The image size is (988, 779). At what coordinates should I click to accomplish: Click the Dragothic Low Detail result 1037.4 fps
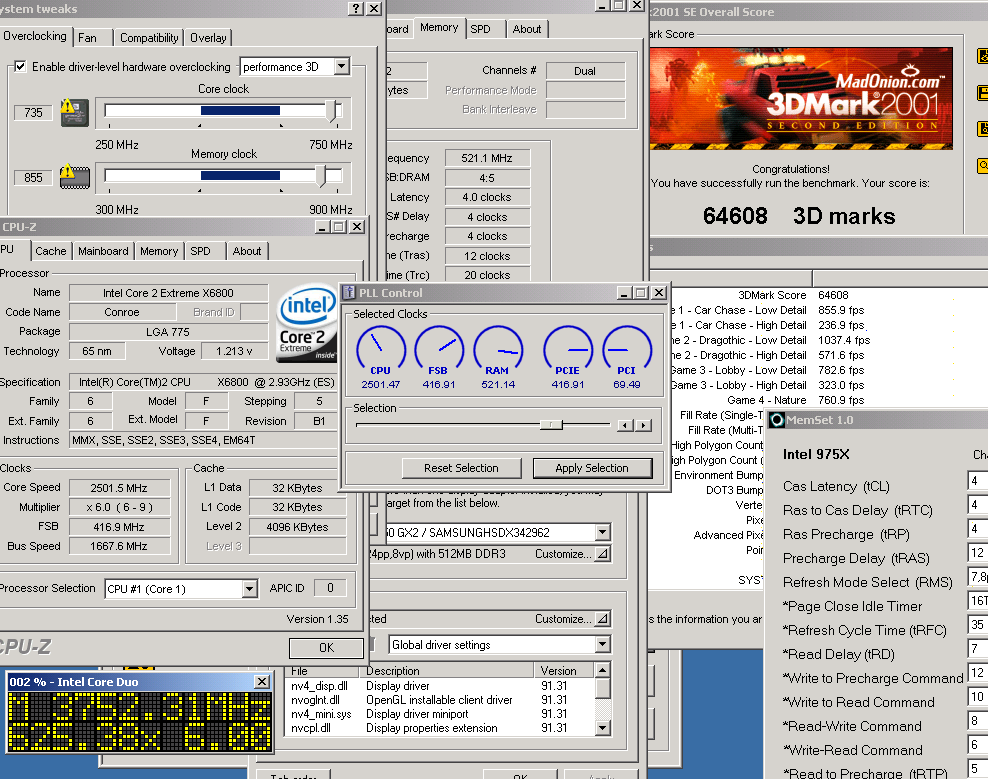(844, 340)
